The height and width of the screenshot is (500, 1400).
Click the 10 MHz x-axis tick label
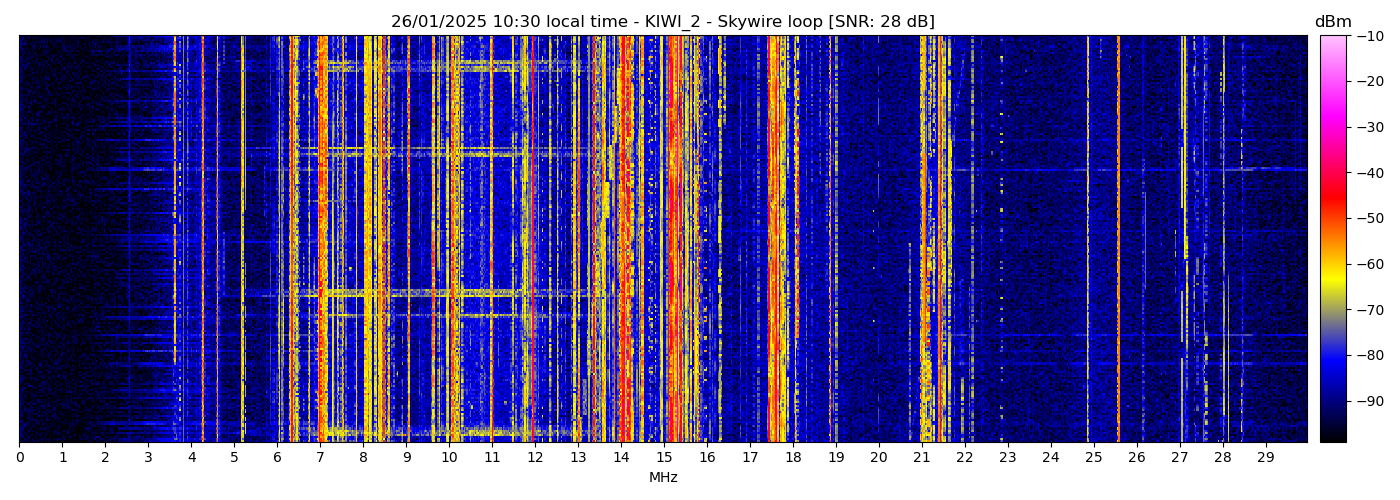[449, 457]
